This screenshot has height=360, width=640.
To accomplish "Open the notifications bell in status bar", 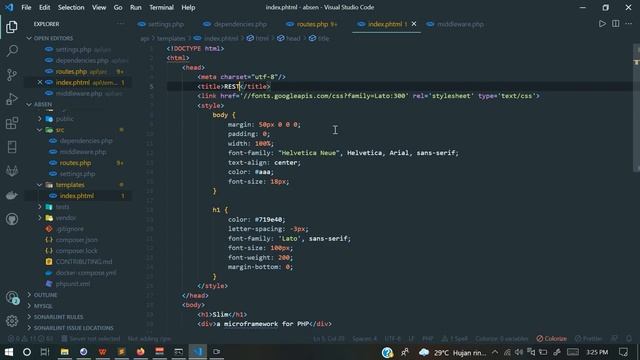I will click(629, 338).
